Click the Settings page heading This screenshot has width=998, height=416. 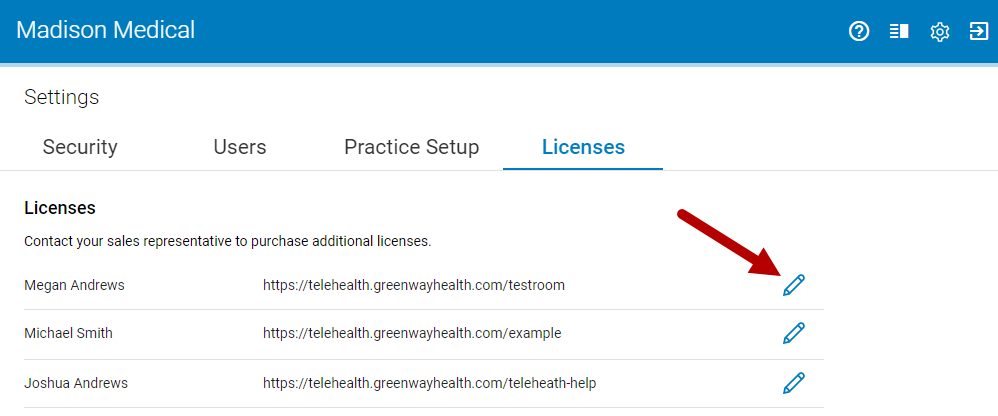(62, 97)
